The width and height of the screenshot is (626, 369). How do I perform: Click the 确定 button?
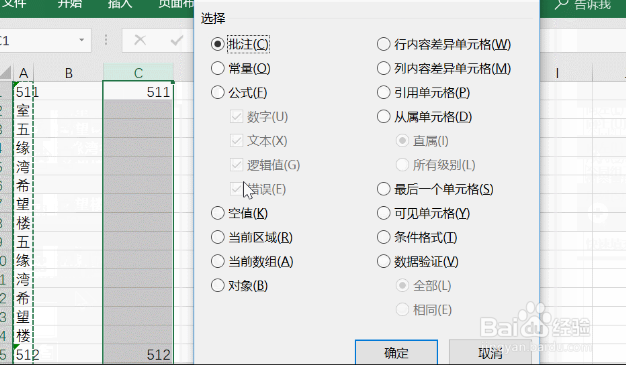396,352
